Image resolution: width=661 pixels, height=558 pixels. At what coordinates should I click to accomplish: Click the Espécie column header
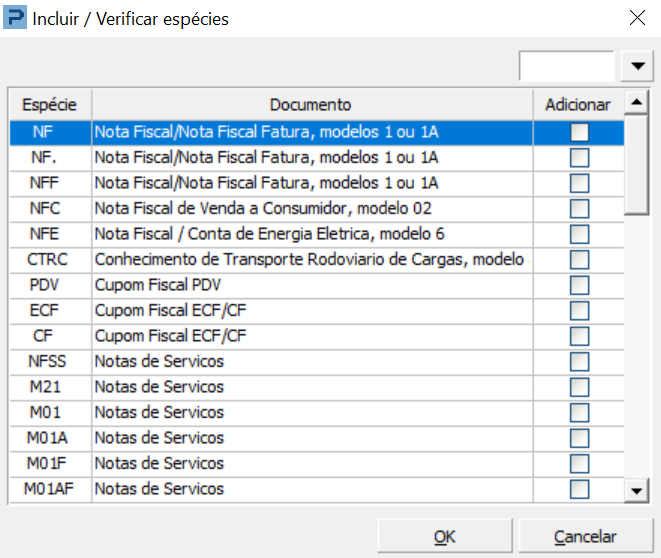click(x=50, y=105)
